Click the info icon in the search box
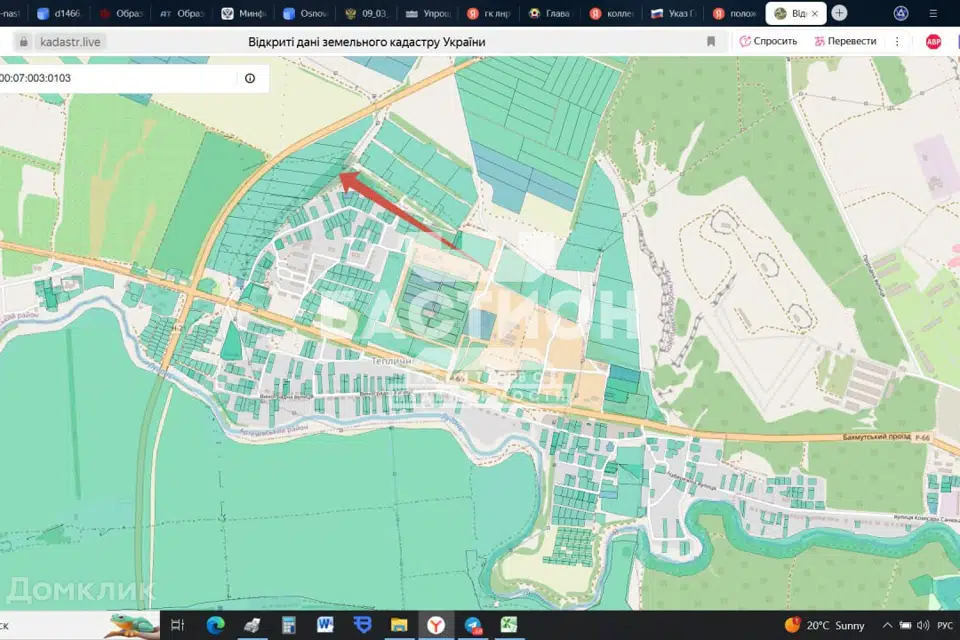The width and height of the screenshot is (960, 640). 250,78
